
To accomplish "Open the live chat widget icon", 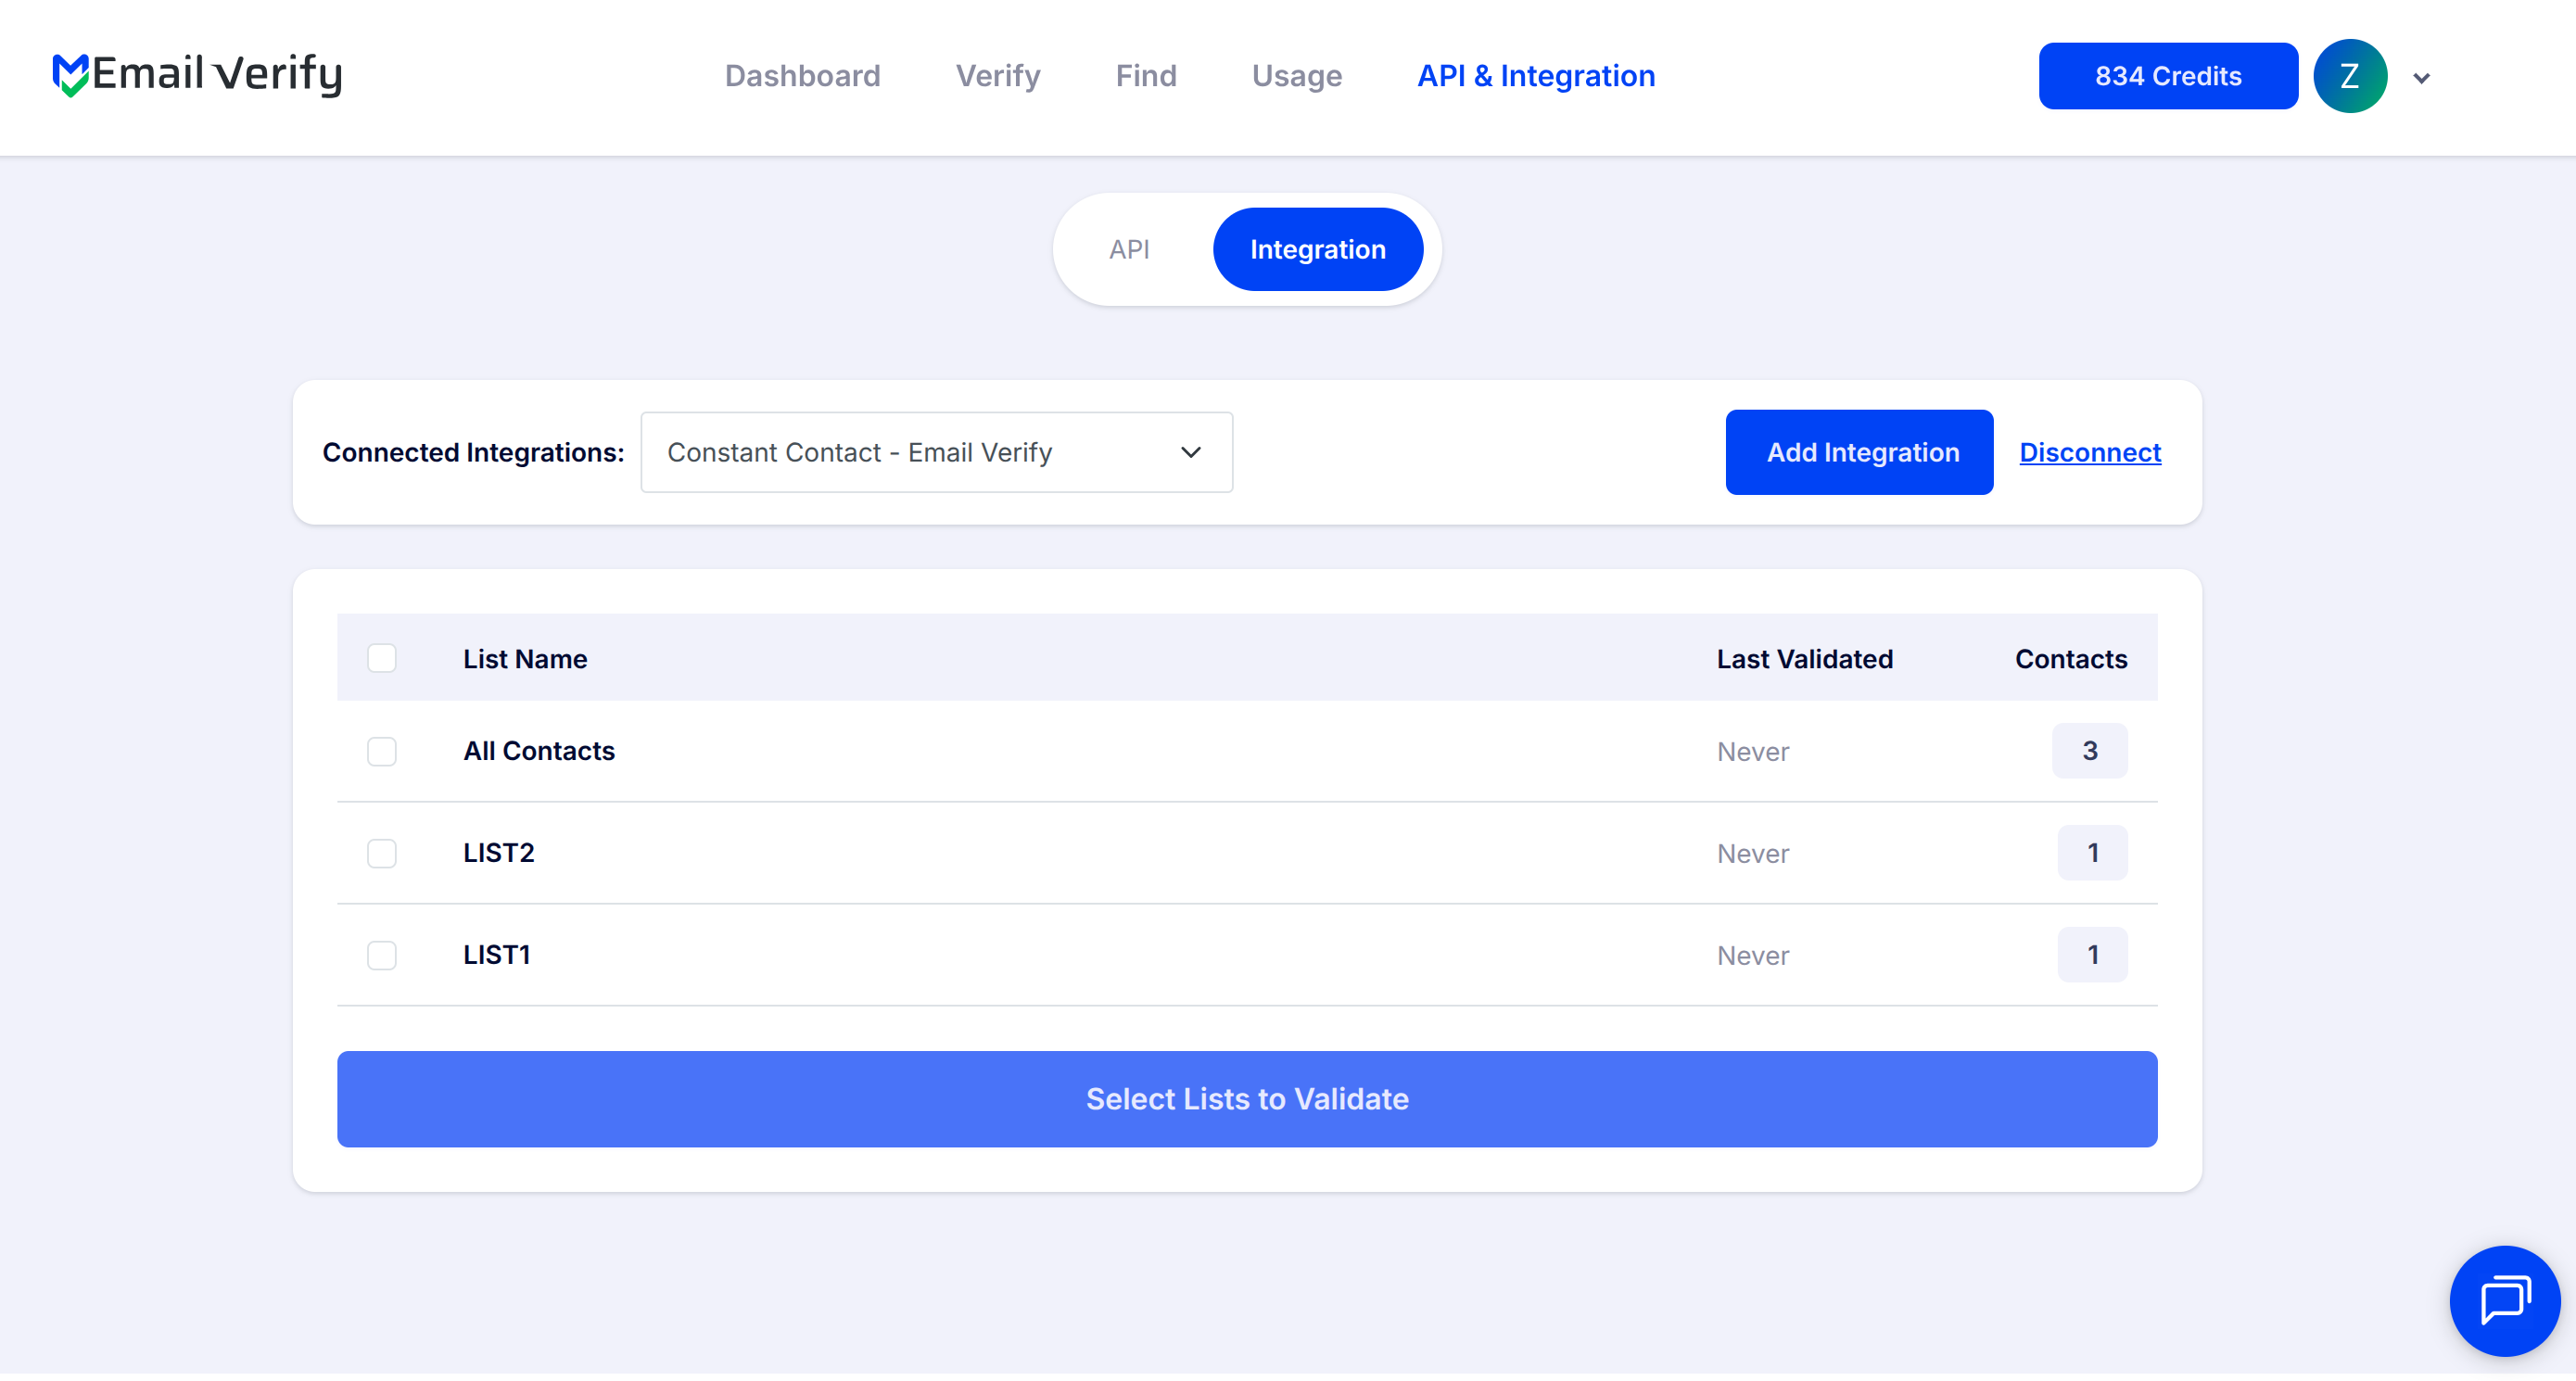I will click(x=2503, y=1299).
